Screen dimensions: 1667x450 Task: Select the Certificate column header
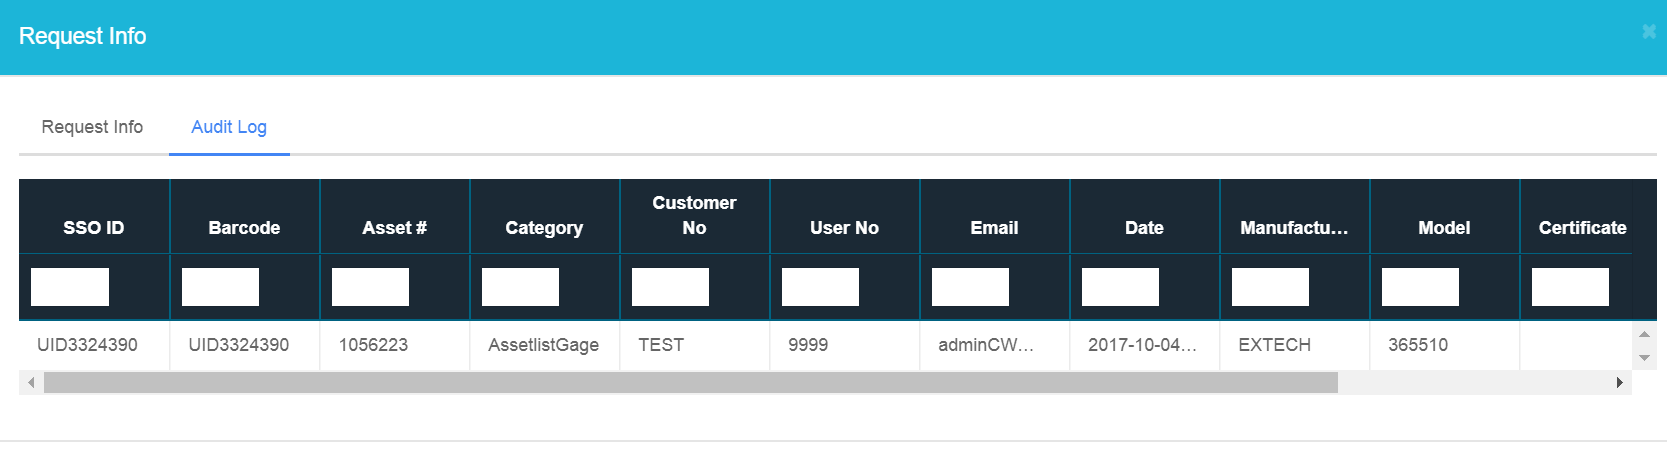[1582, 228]
